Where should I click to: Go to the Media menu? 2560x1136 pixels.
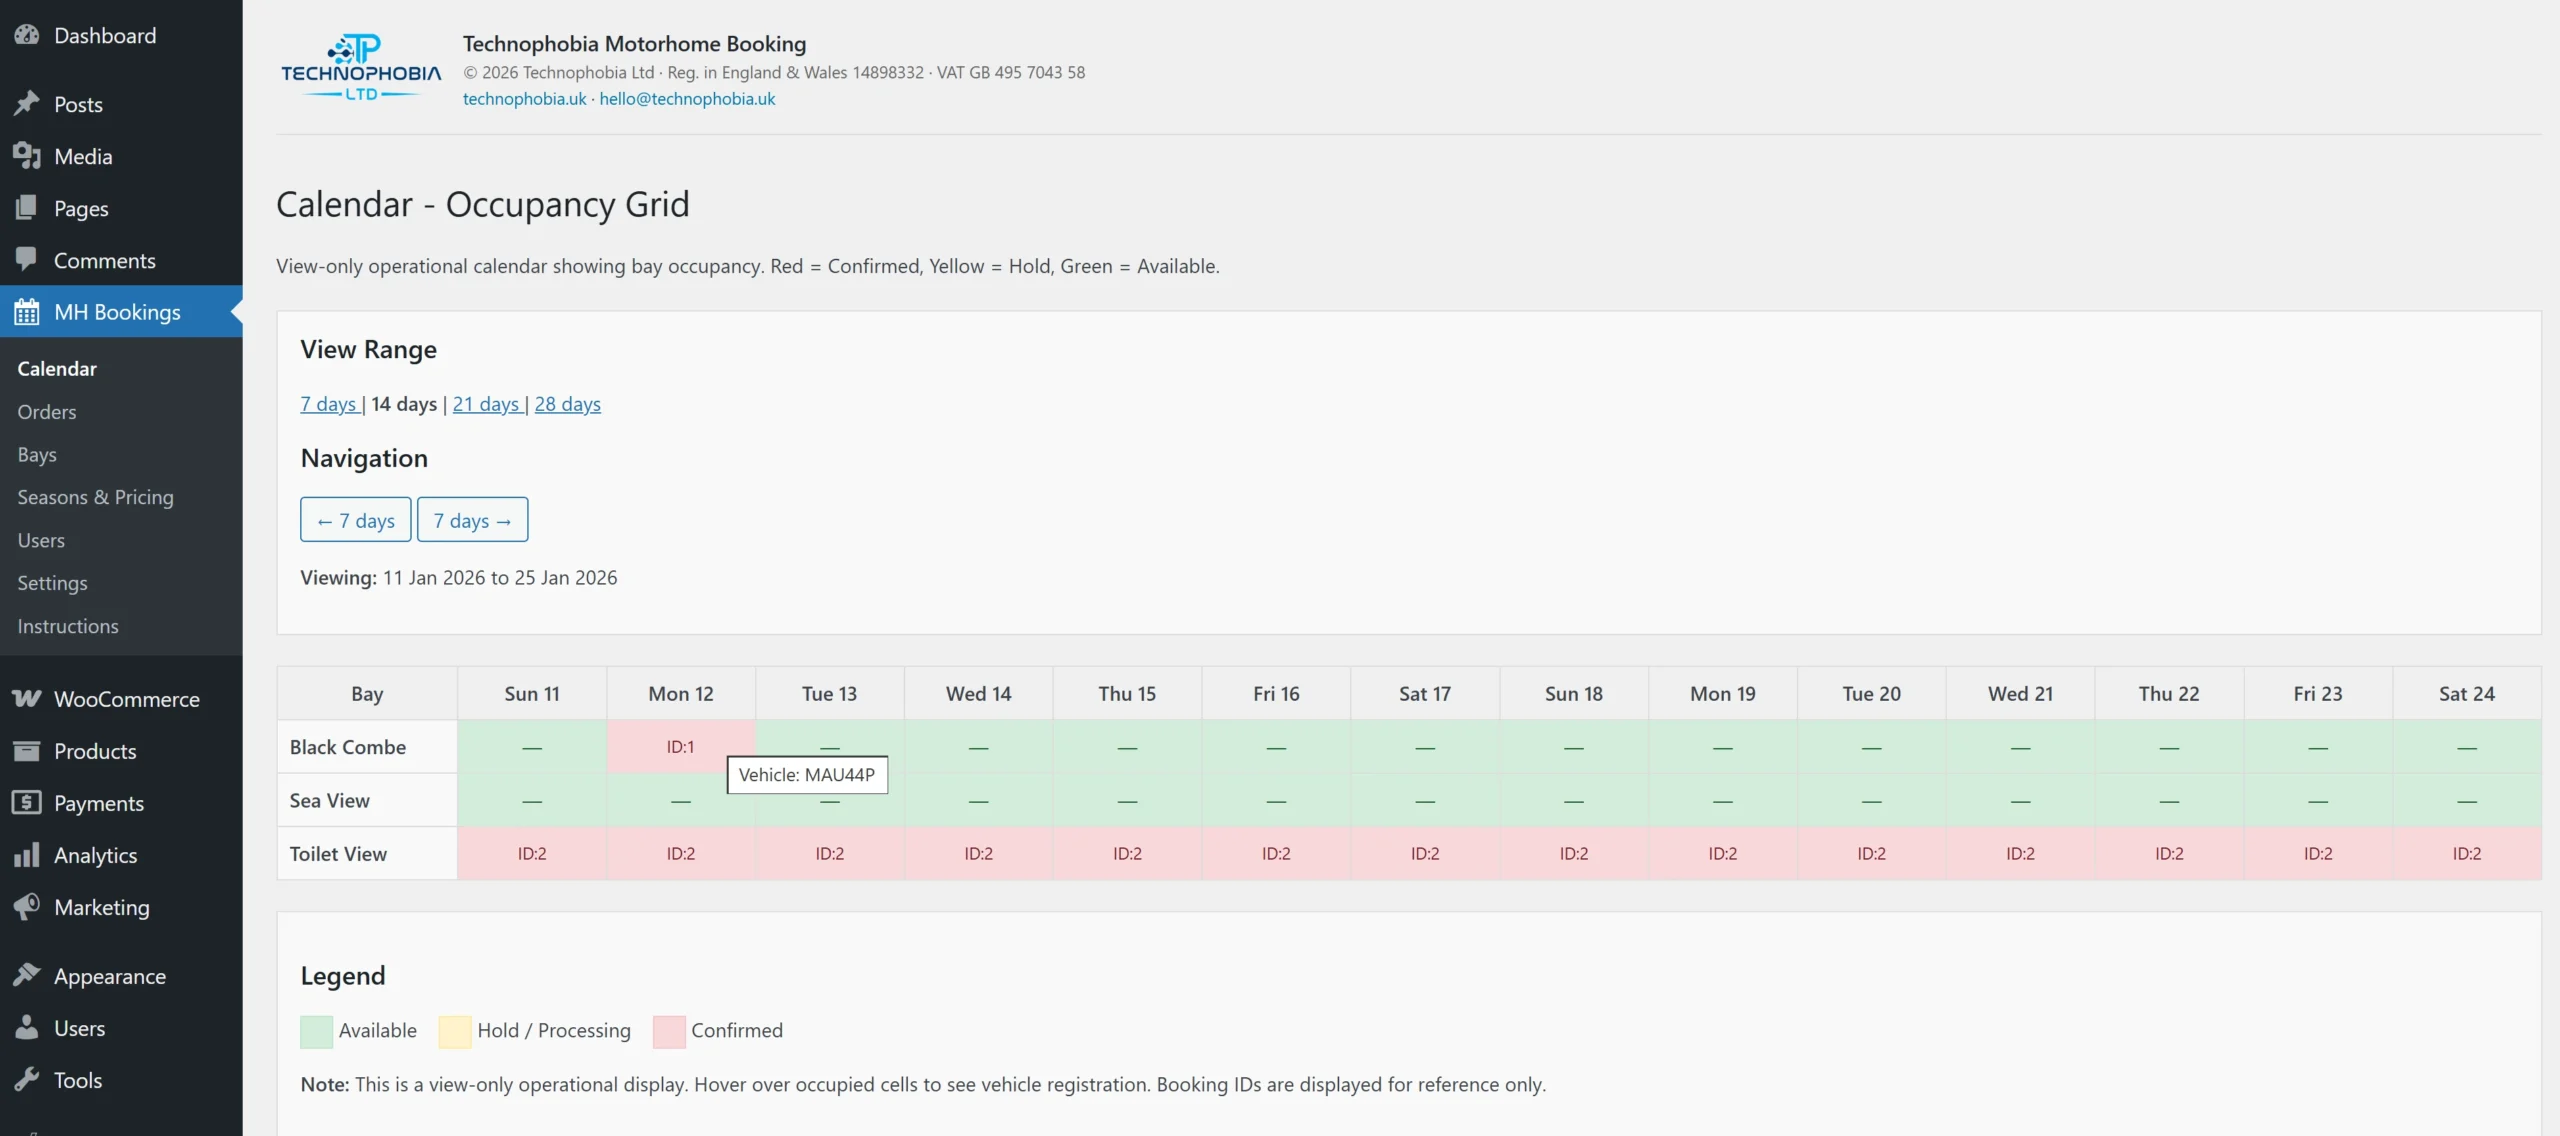click(121, 156)
